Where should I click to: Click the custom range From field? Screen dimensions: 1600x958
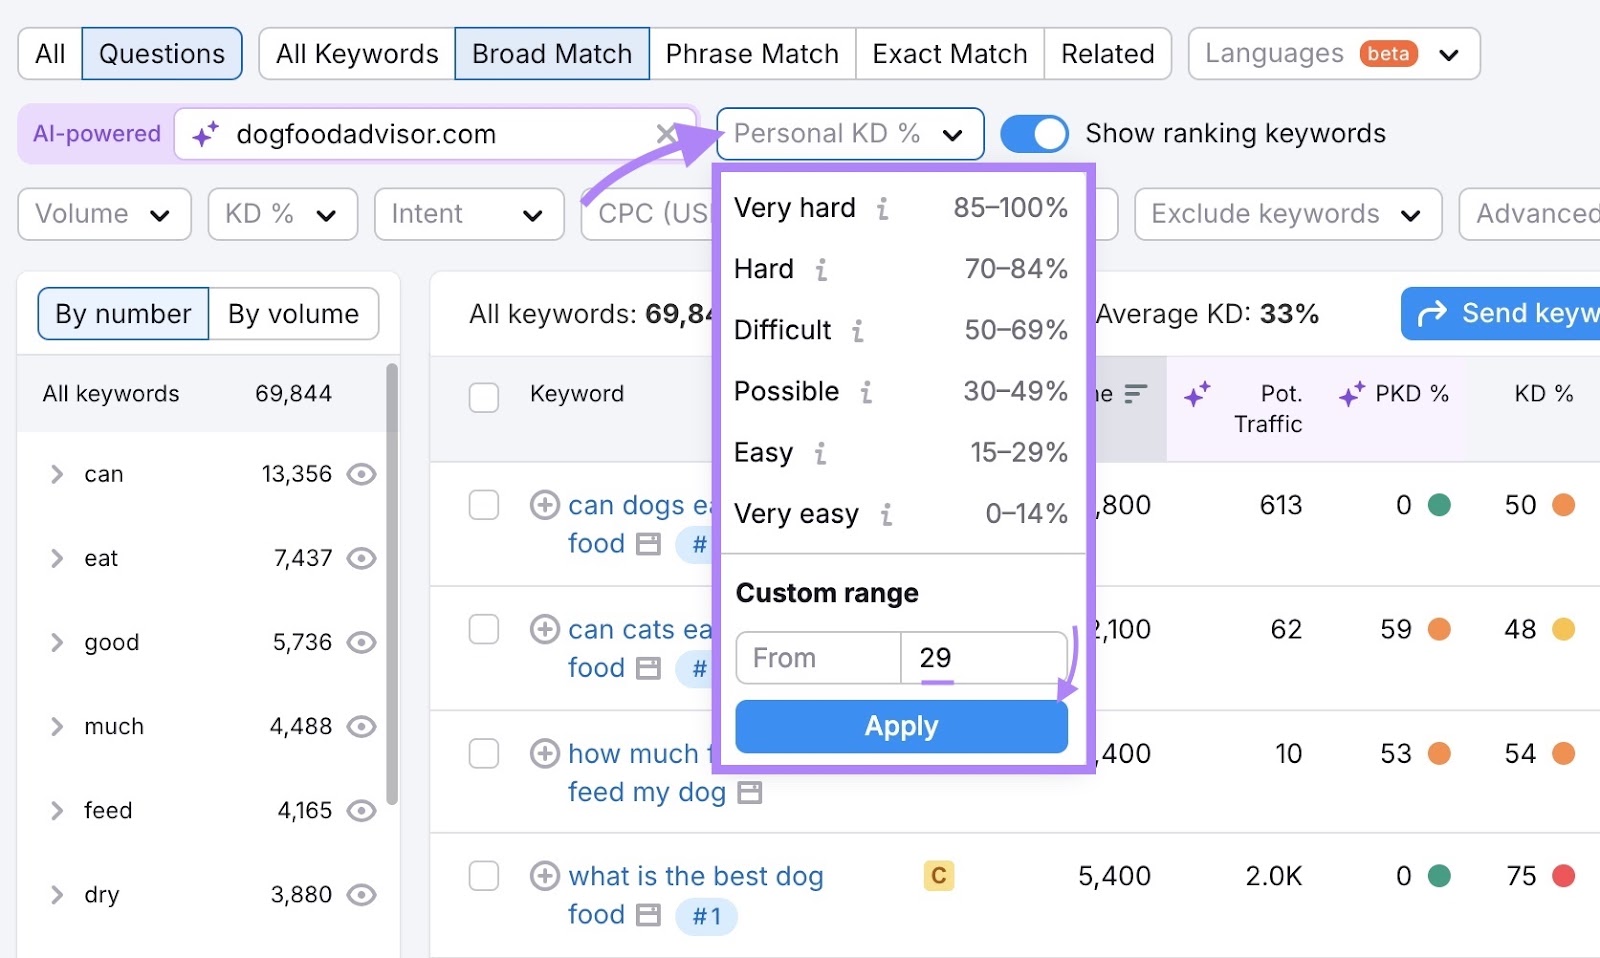(818, 658)
